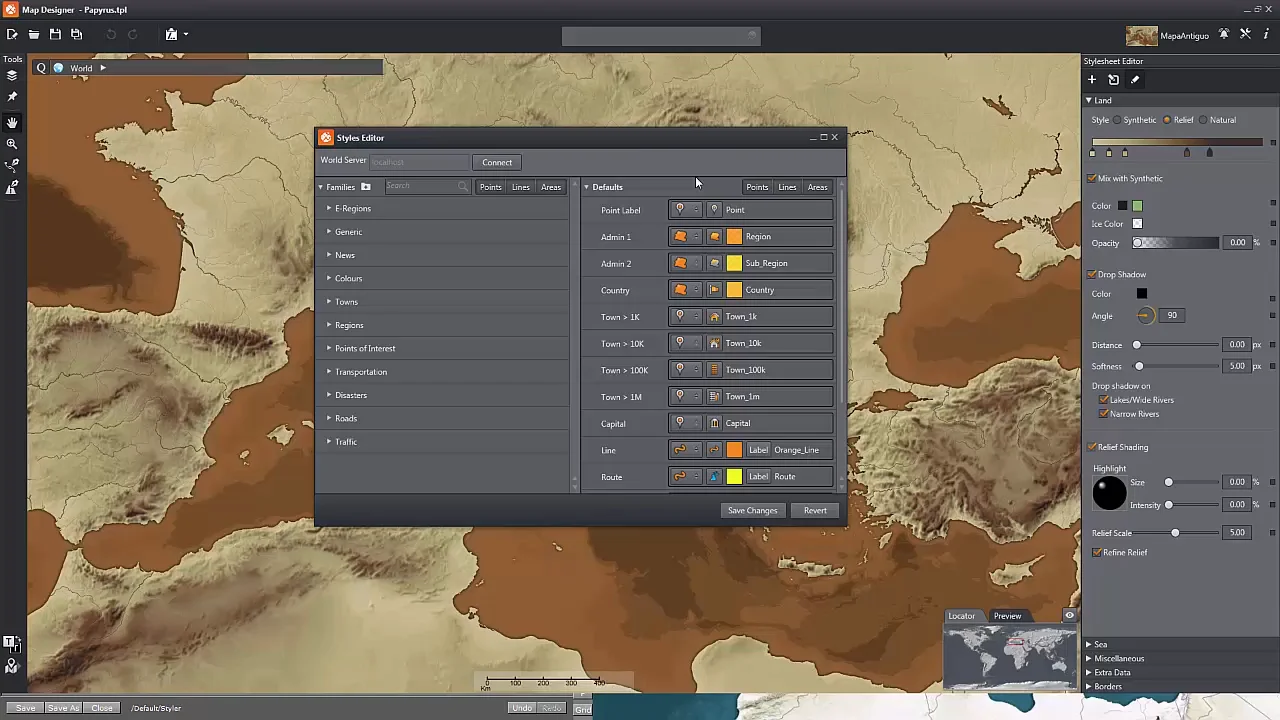Viewport: 1280px width, 720px height.
Task: Expand the Sea section
Action: (x=1089, y=644)
